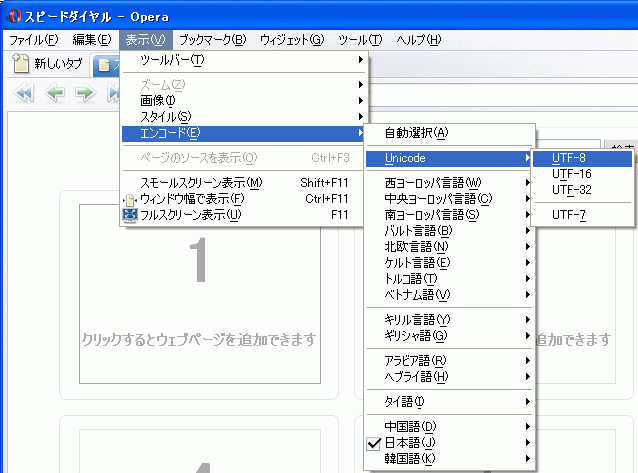Choose UTF-8 encoding
638x473 pixels.
click(582, 158)
